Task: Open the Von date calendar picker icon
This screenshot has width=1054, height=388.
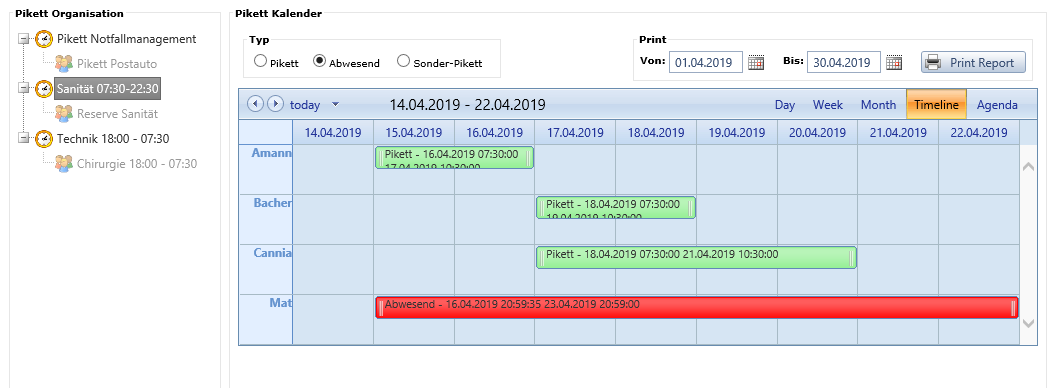Action: [x=757, y=63]
